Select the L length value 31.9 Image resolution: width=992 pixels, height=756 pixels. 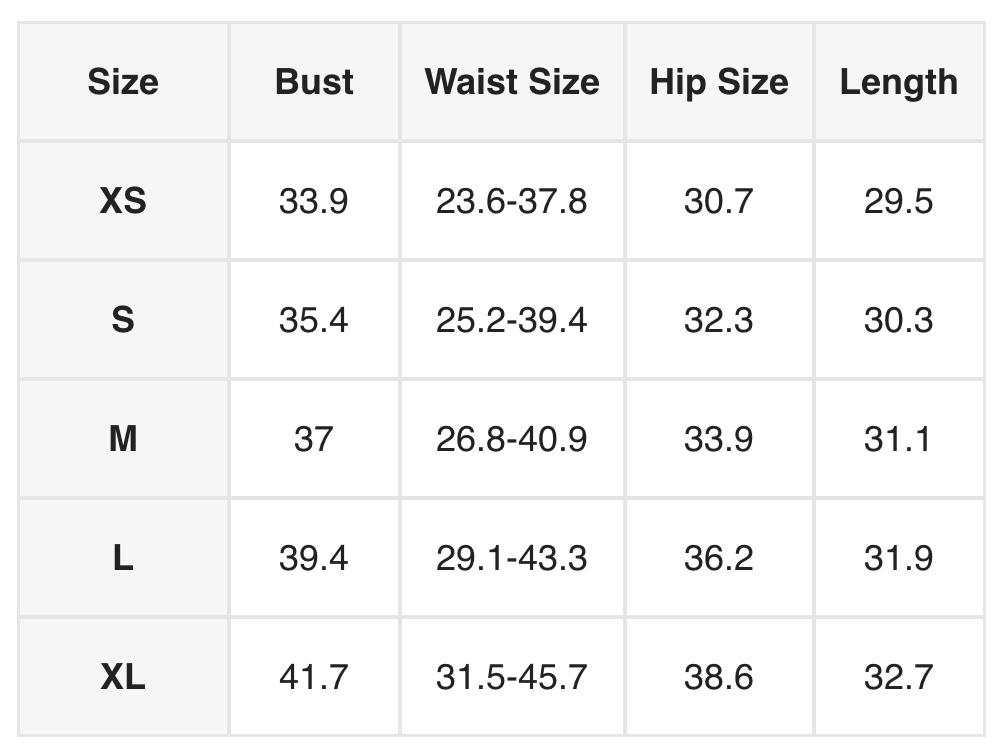[898, 558]
